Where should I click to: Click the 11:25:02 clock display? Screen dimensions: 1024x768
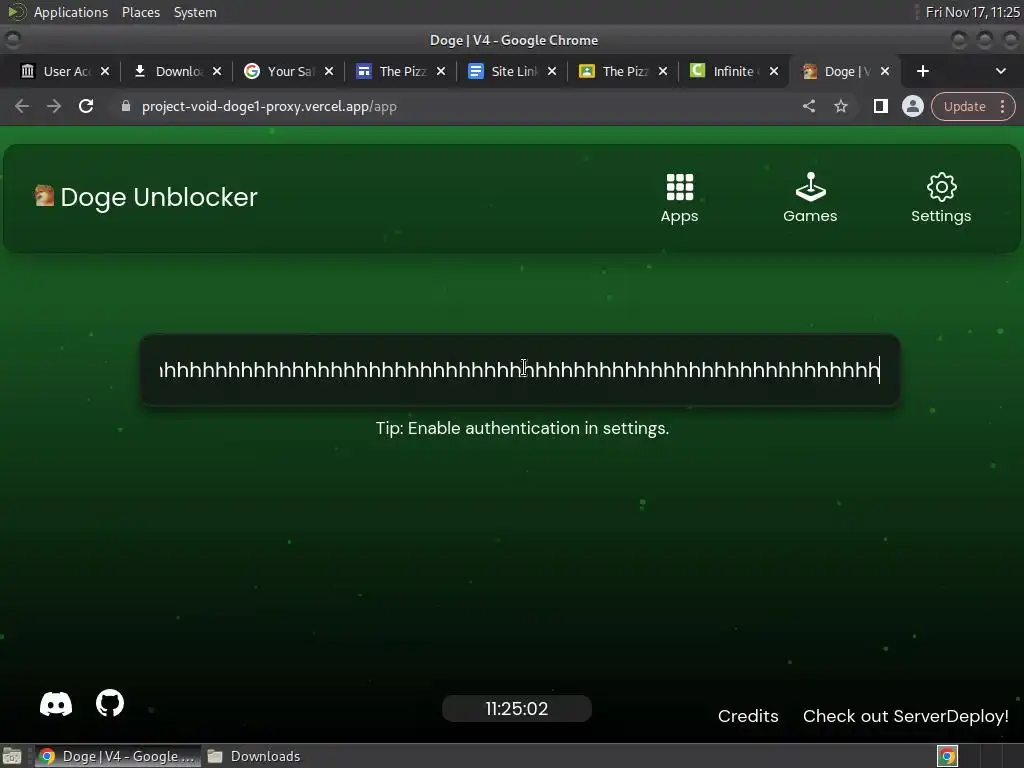pyautogui.click(x=517, y=709)
